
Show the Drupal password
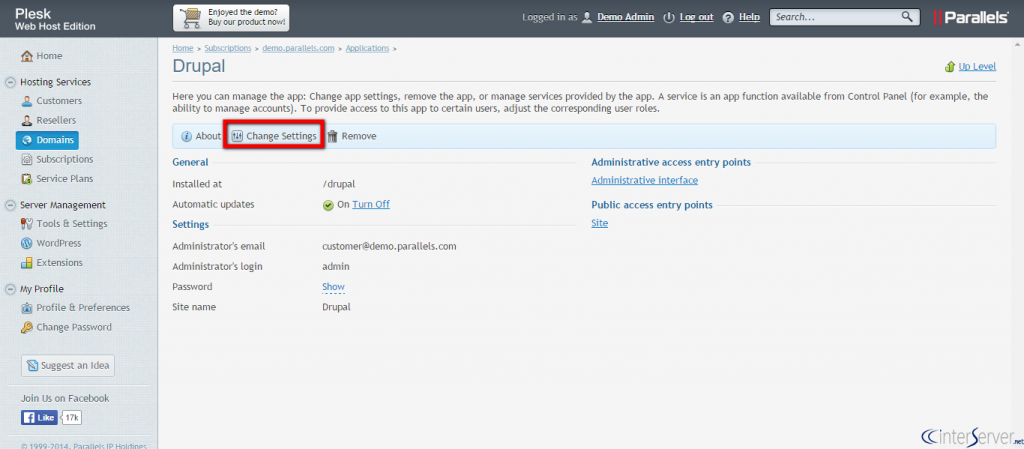coord(333,286)
